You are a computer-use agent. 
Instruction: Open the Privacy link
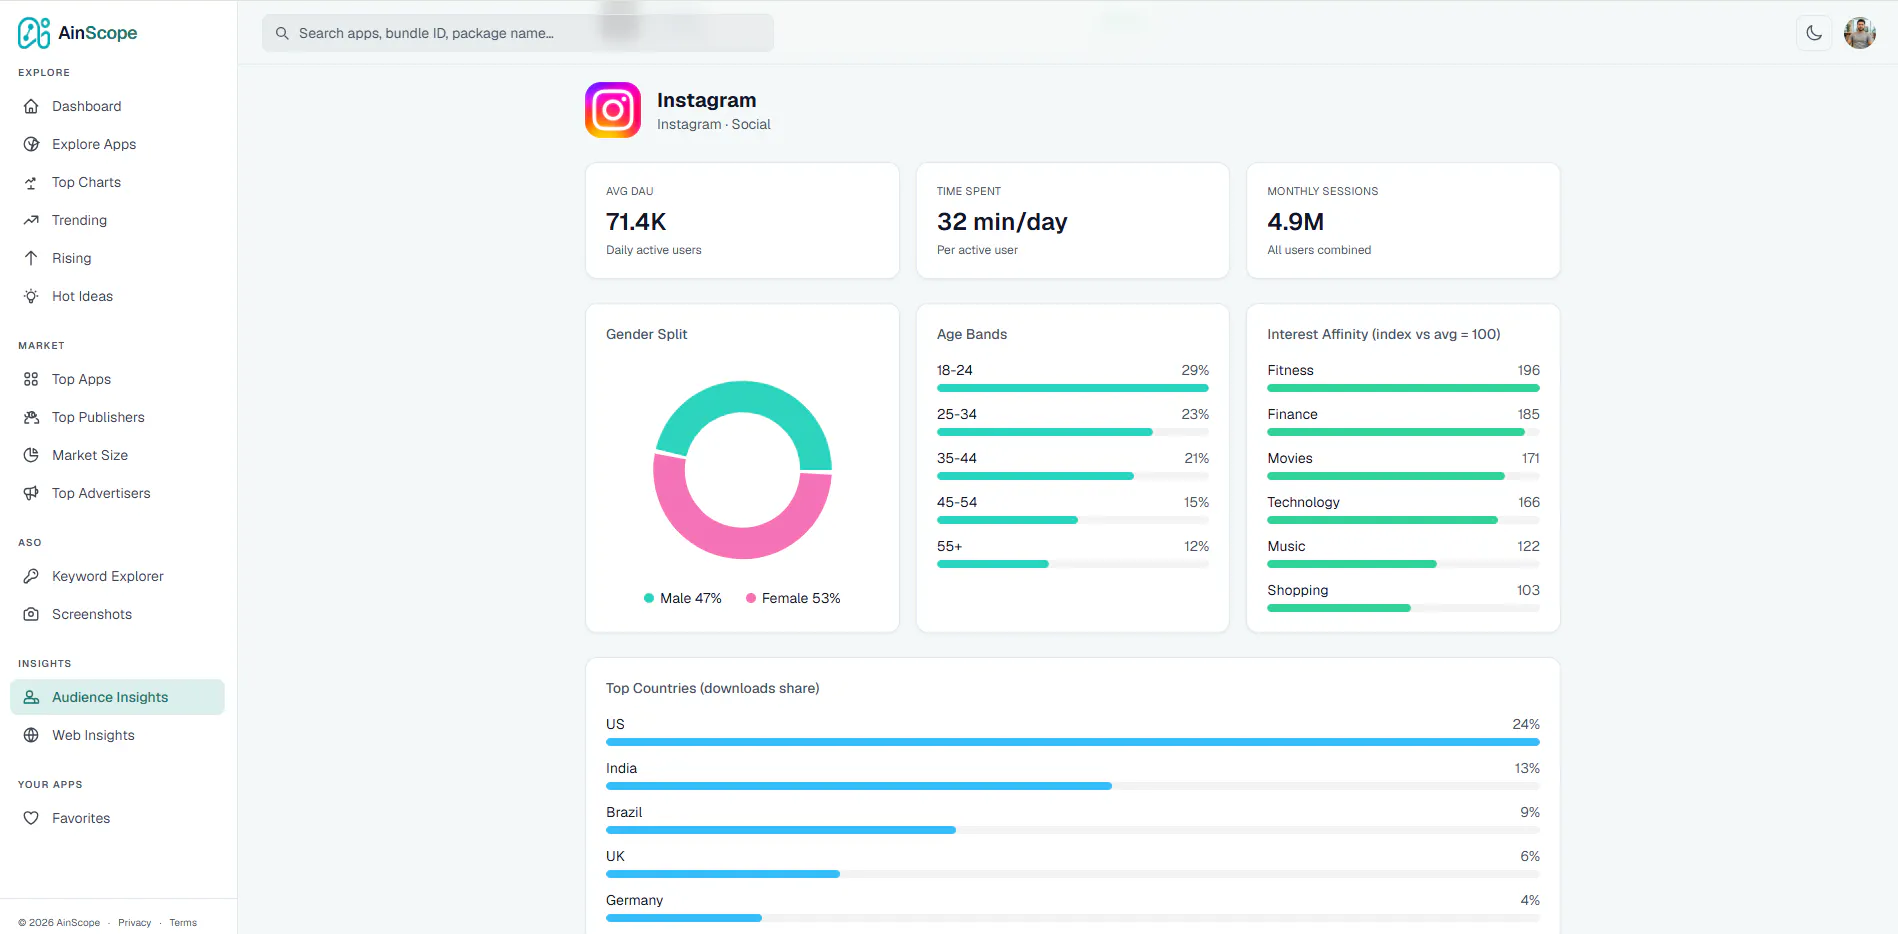tap(134, 922)
